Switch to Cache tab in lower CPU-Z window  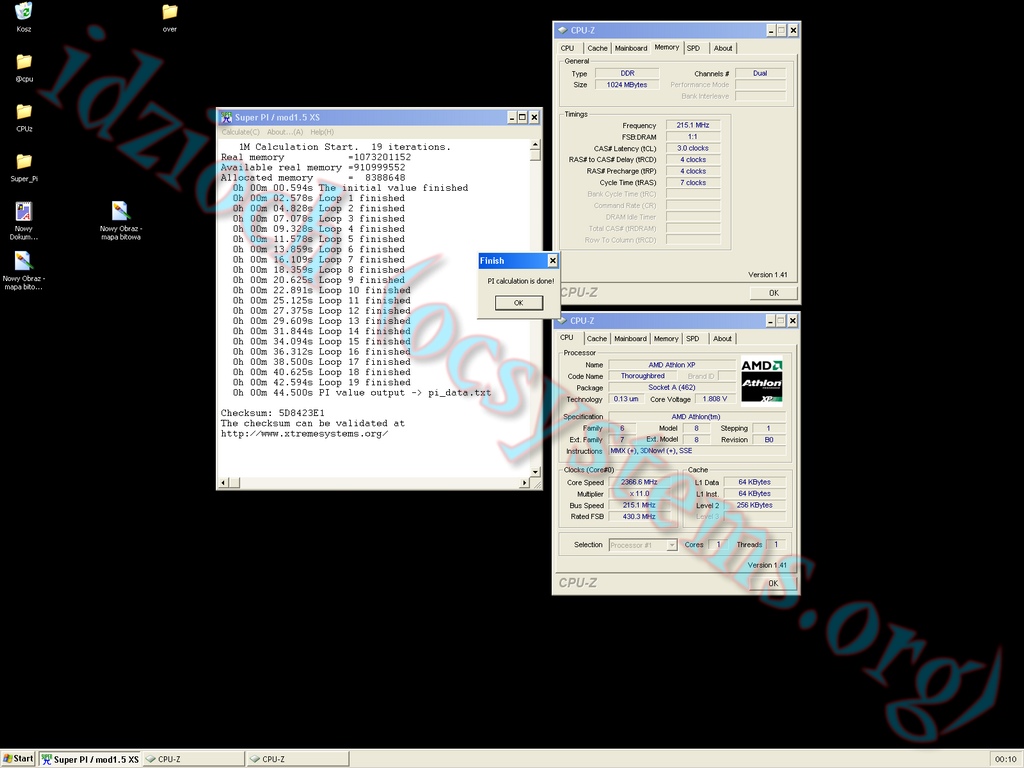(x=596, y=339)
